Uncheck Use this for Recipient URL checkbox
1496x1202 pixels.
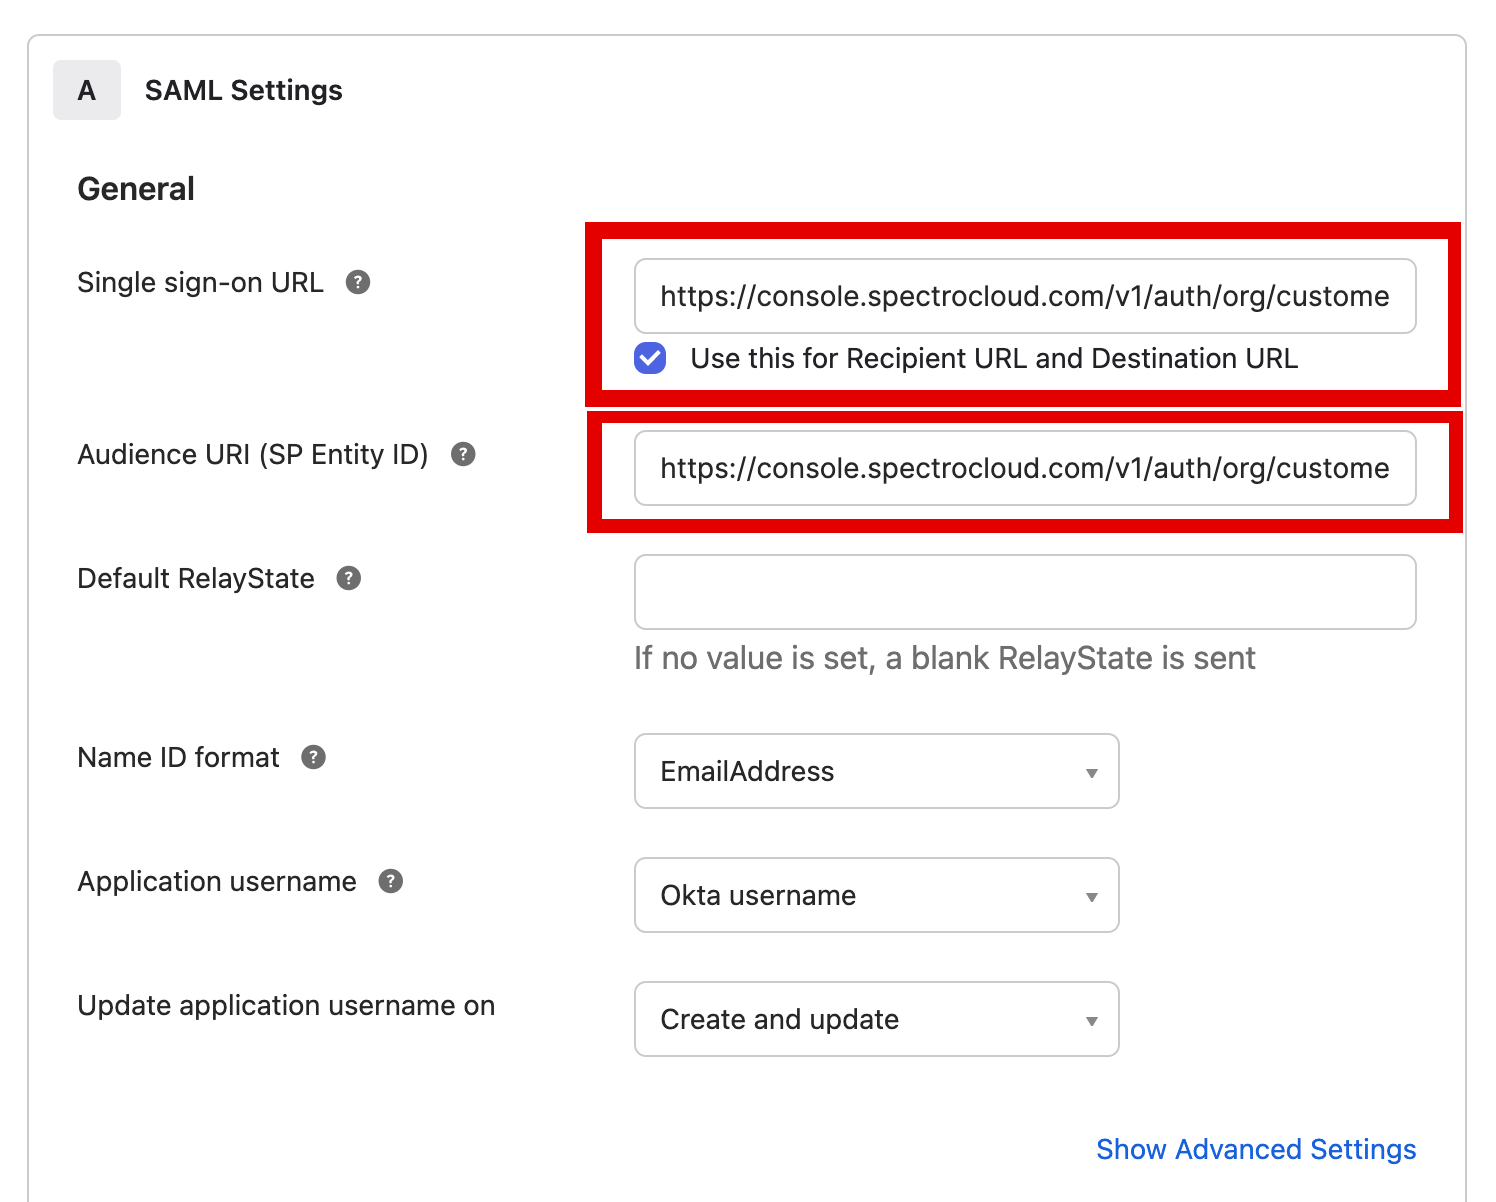tap(650, 358)
